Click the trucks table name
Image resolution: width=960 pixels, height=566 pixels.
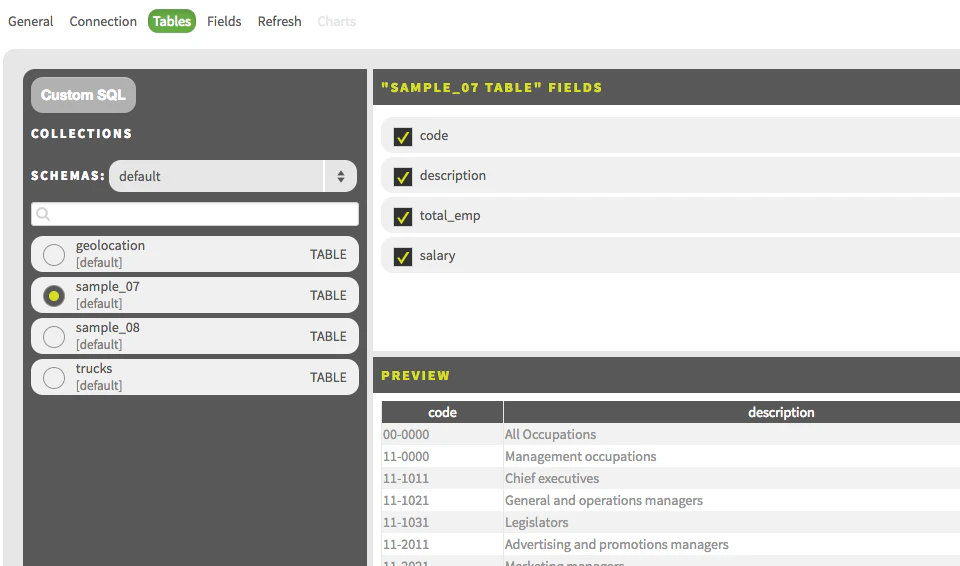click(94, 369)
